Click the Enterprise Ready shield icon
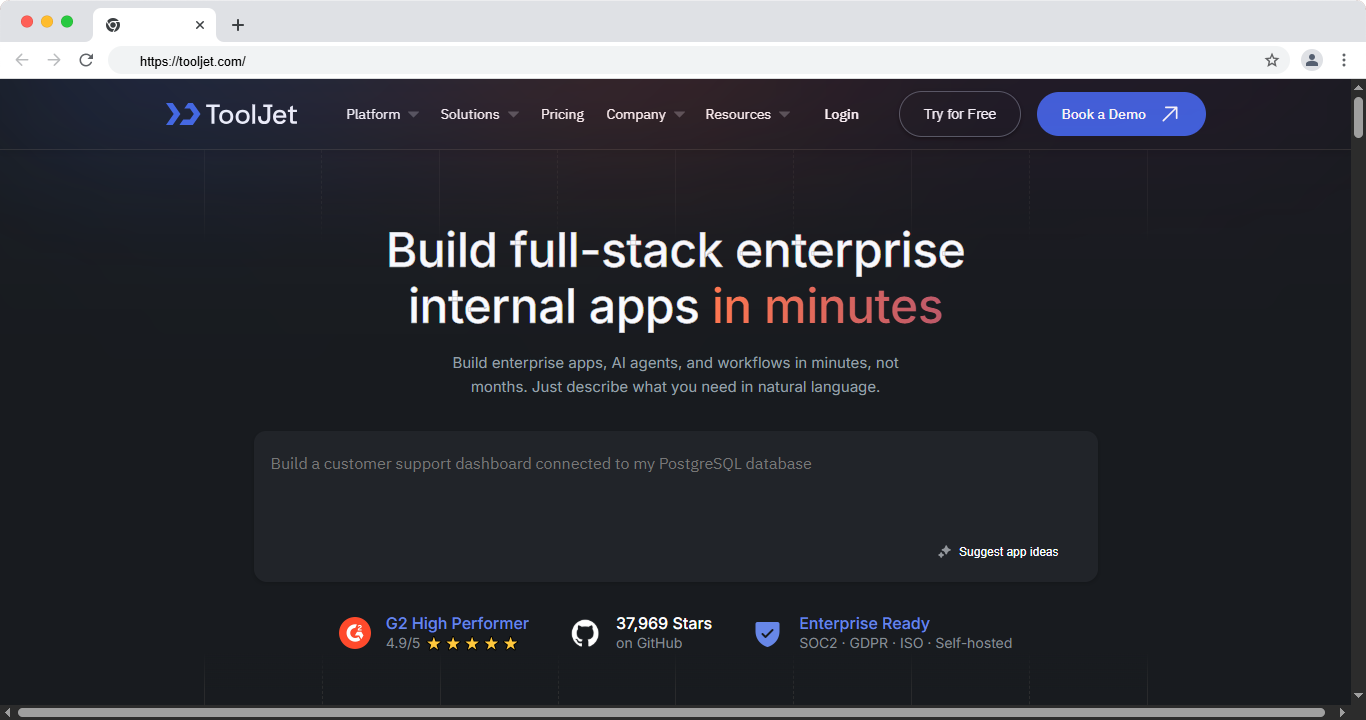This screenshot has height=720, width=1366. 767,633
